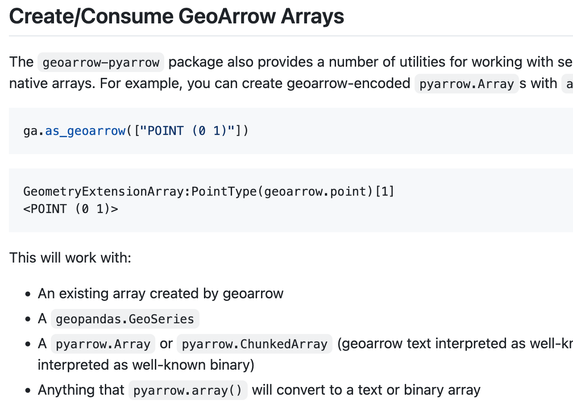The width and height of the screenshot is (573, 402).
Task: Click the Create/Consume GeoArrow Arrays heading
Action: click(177, 16)
